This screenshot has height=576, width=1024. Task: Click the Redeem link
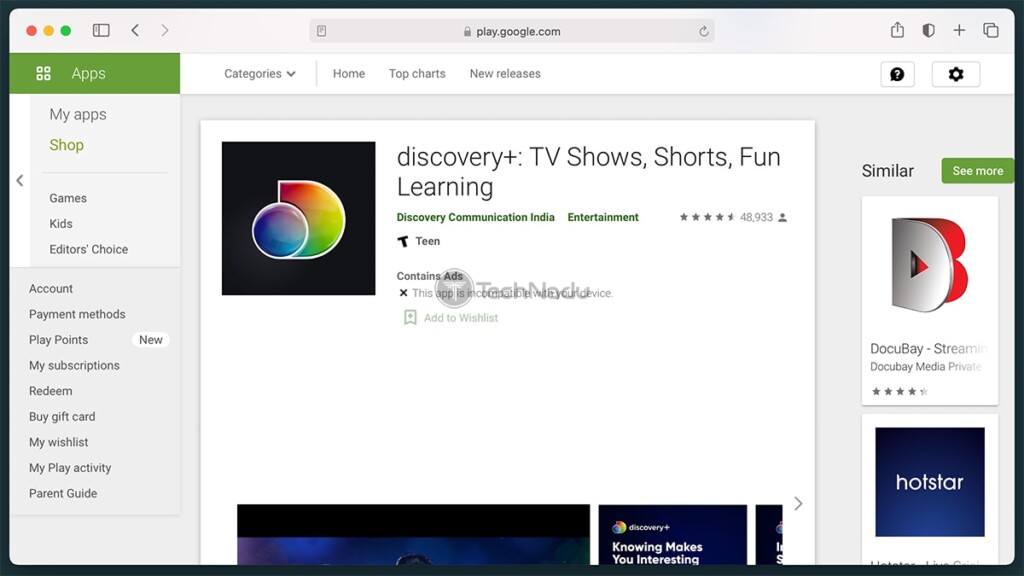click(50, 391)
